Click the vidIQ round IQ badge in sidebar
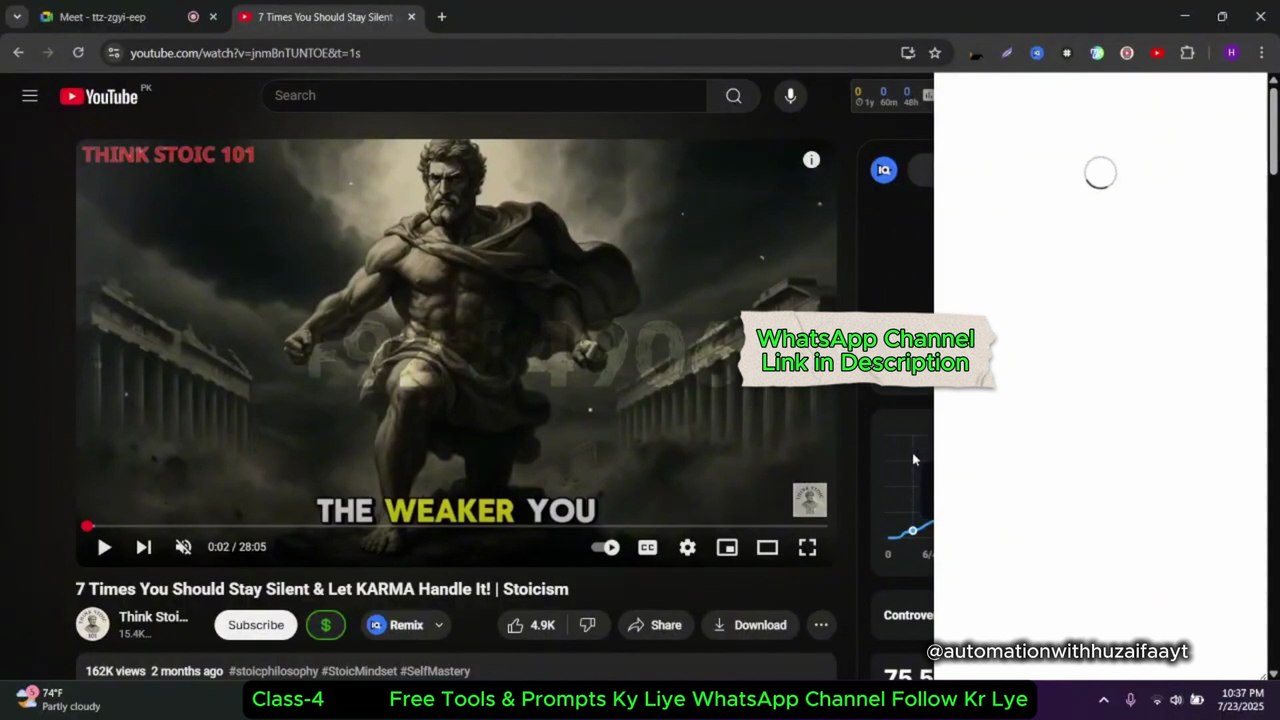Viewport: 1280px width, 720px height. 883,170
